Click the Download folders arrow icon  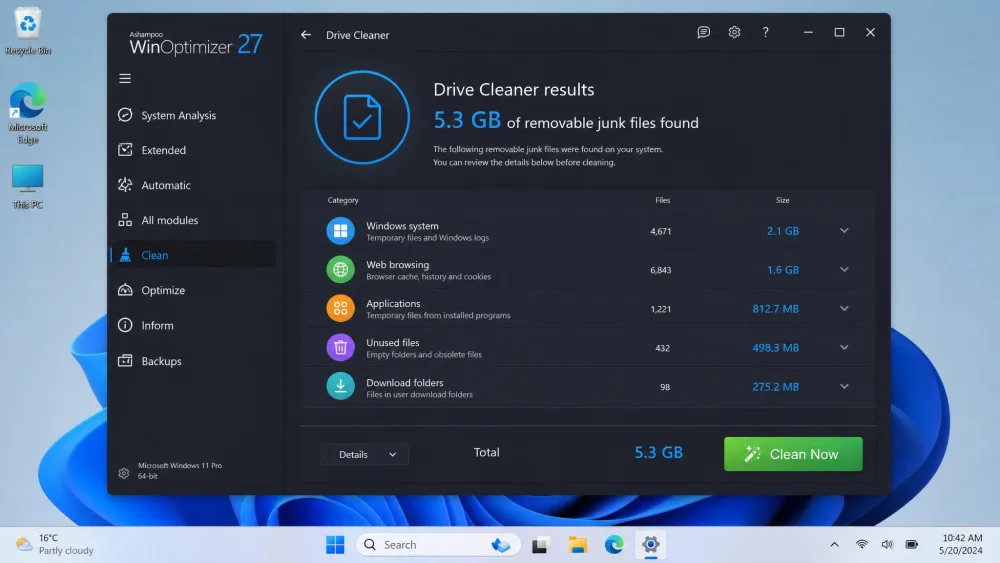coord(341,386)
